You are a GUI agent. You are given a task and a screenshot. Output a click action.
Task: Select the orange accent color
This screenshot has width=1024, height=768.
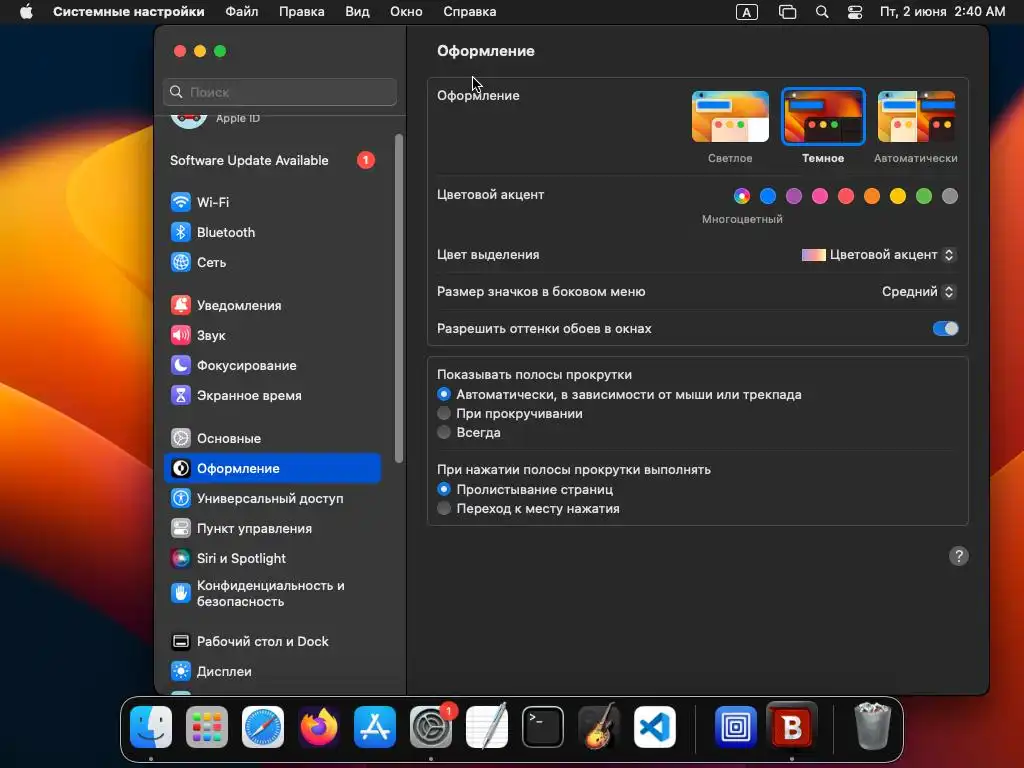coord(872,196)
